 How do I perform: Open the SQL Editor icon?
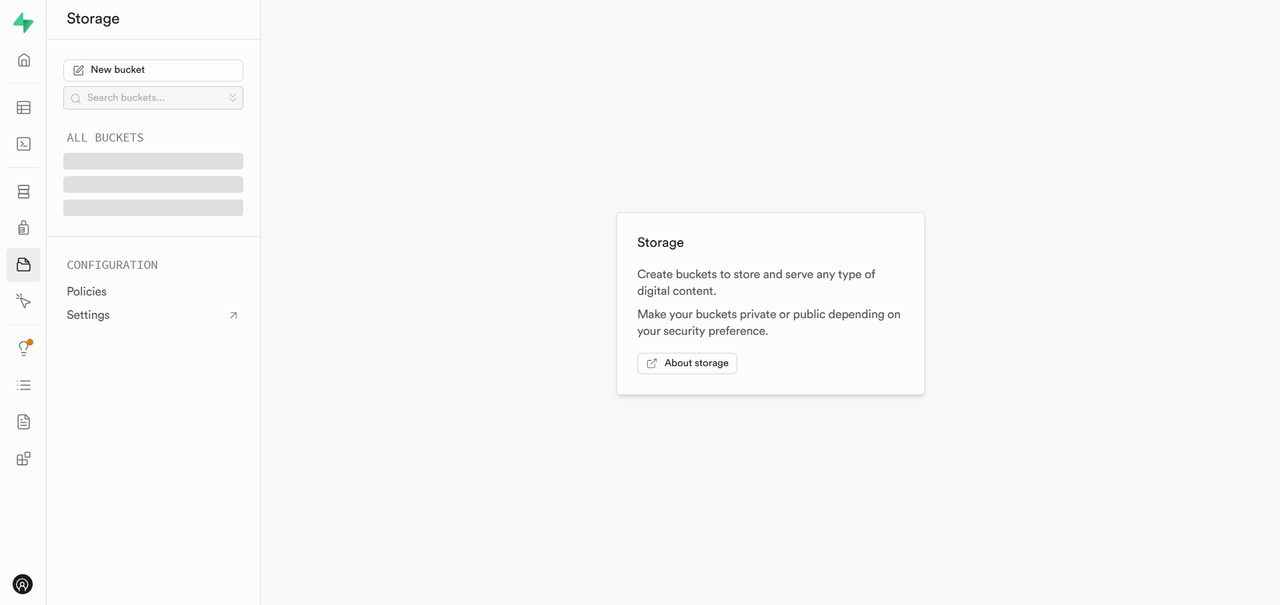coord(24,144)
